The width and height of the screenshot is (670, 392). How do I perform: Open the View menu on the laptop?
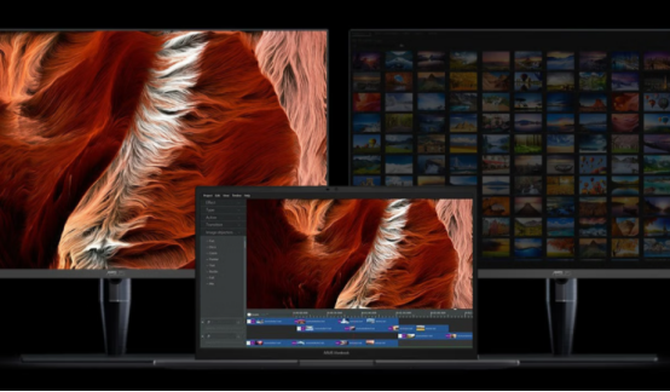coord(226,195)
